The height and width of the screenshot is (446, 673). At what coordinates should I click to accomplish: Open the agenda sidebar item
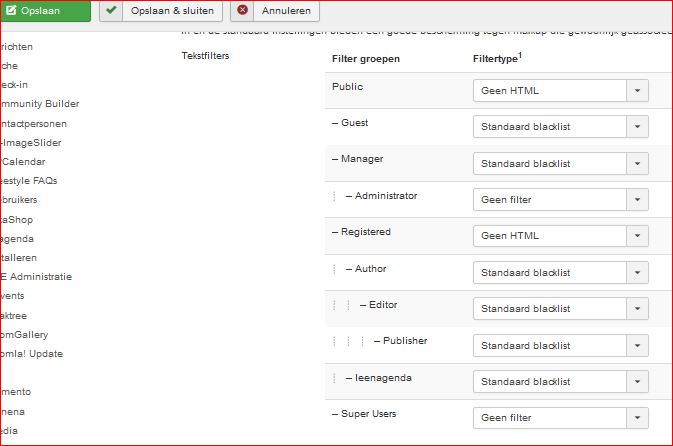pos(17,239)
